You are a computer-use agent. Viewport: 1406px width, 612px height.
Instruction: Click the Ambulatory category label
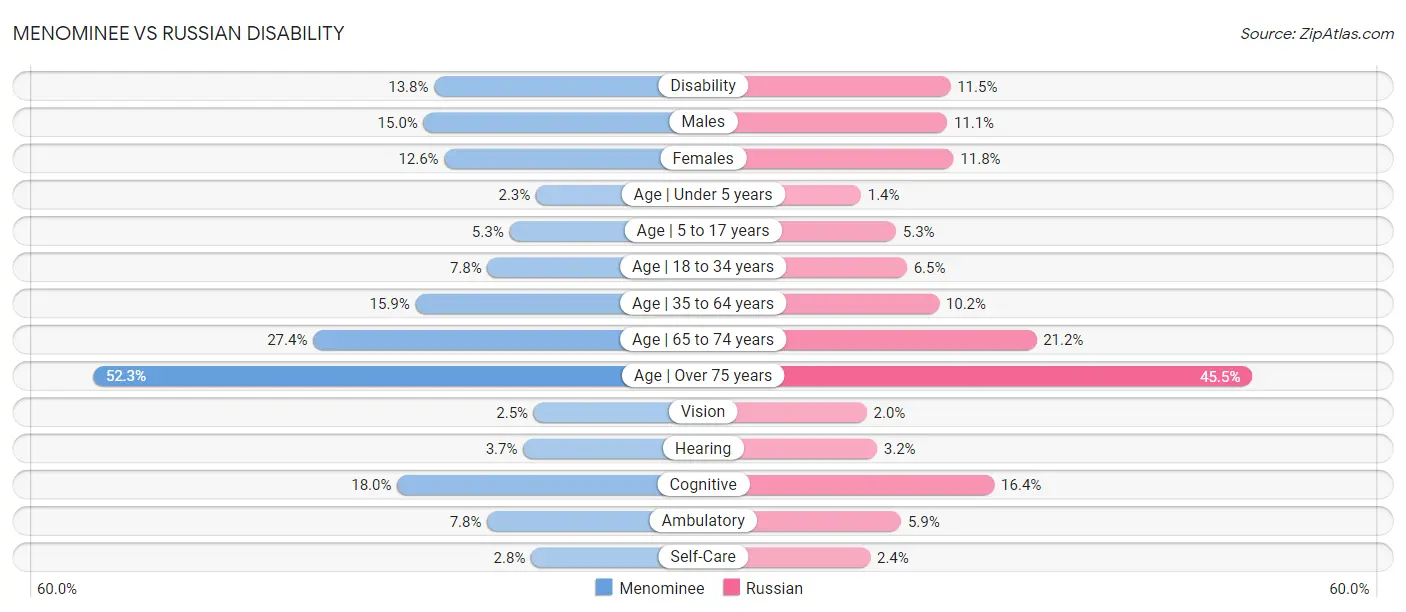click(x=703, y=521)
